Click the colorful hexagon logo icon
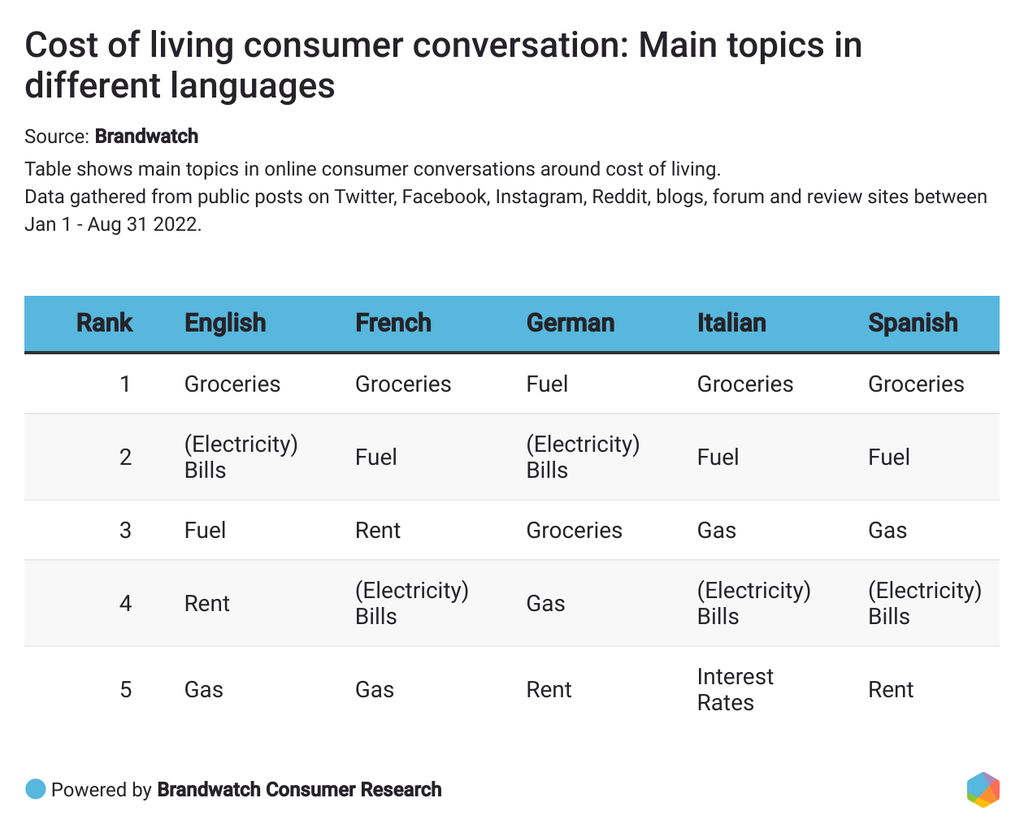The image size is (1024, 837). pos(983,789)
